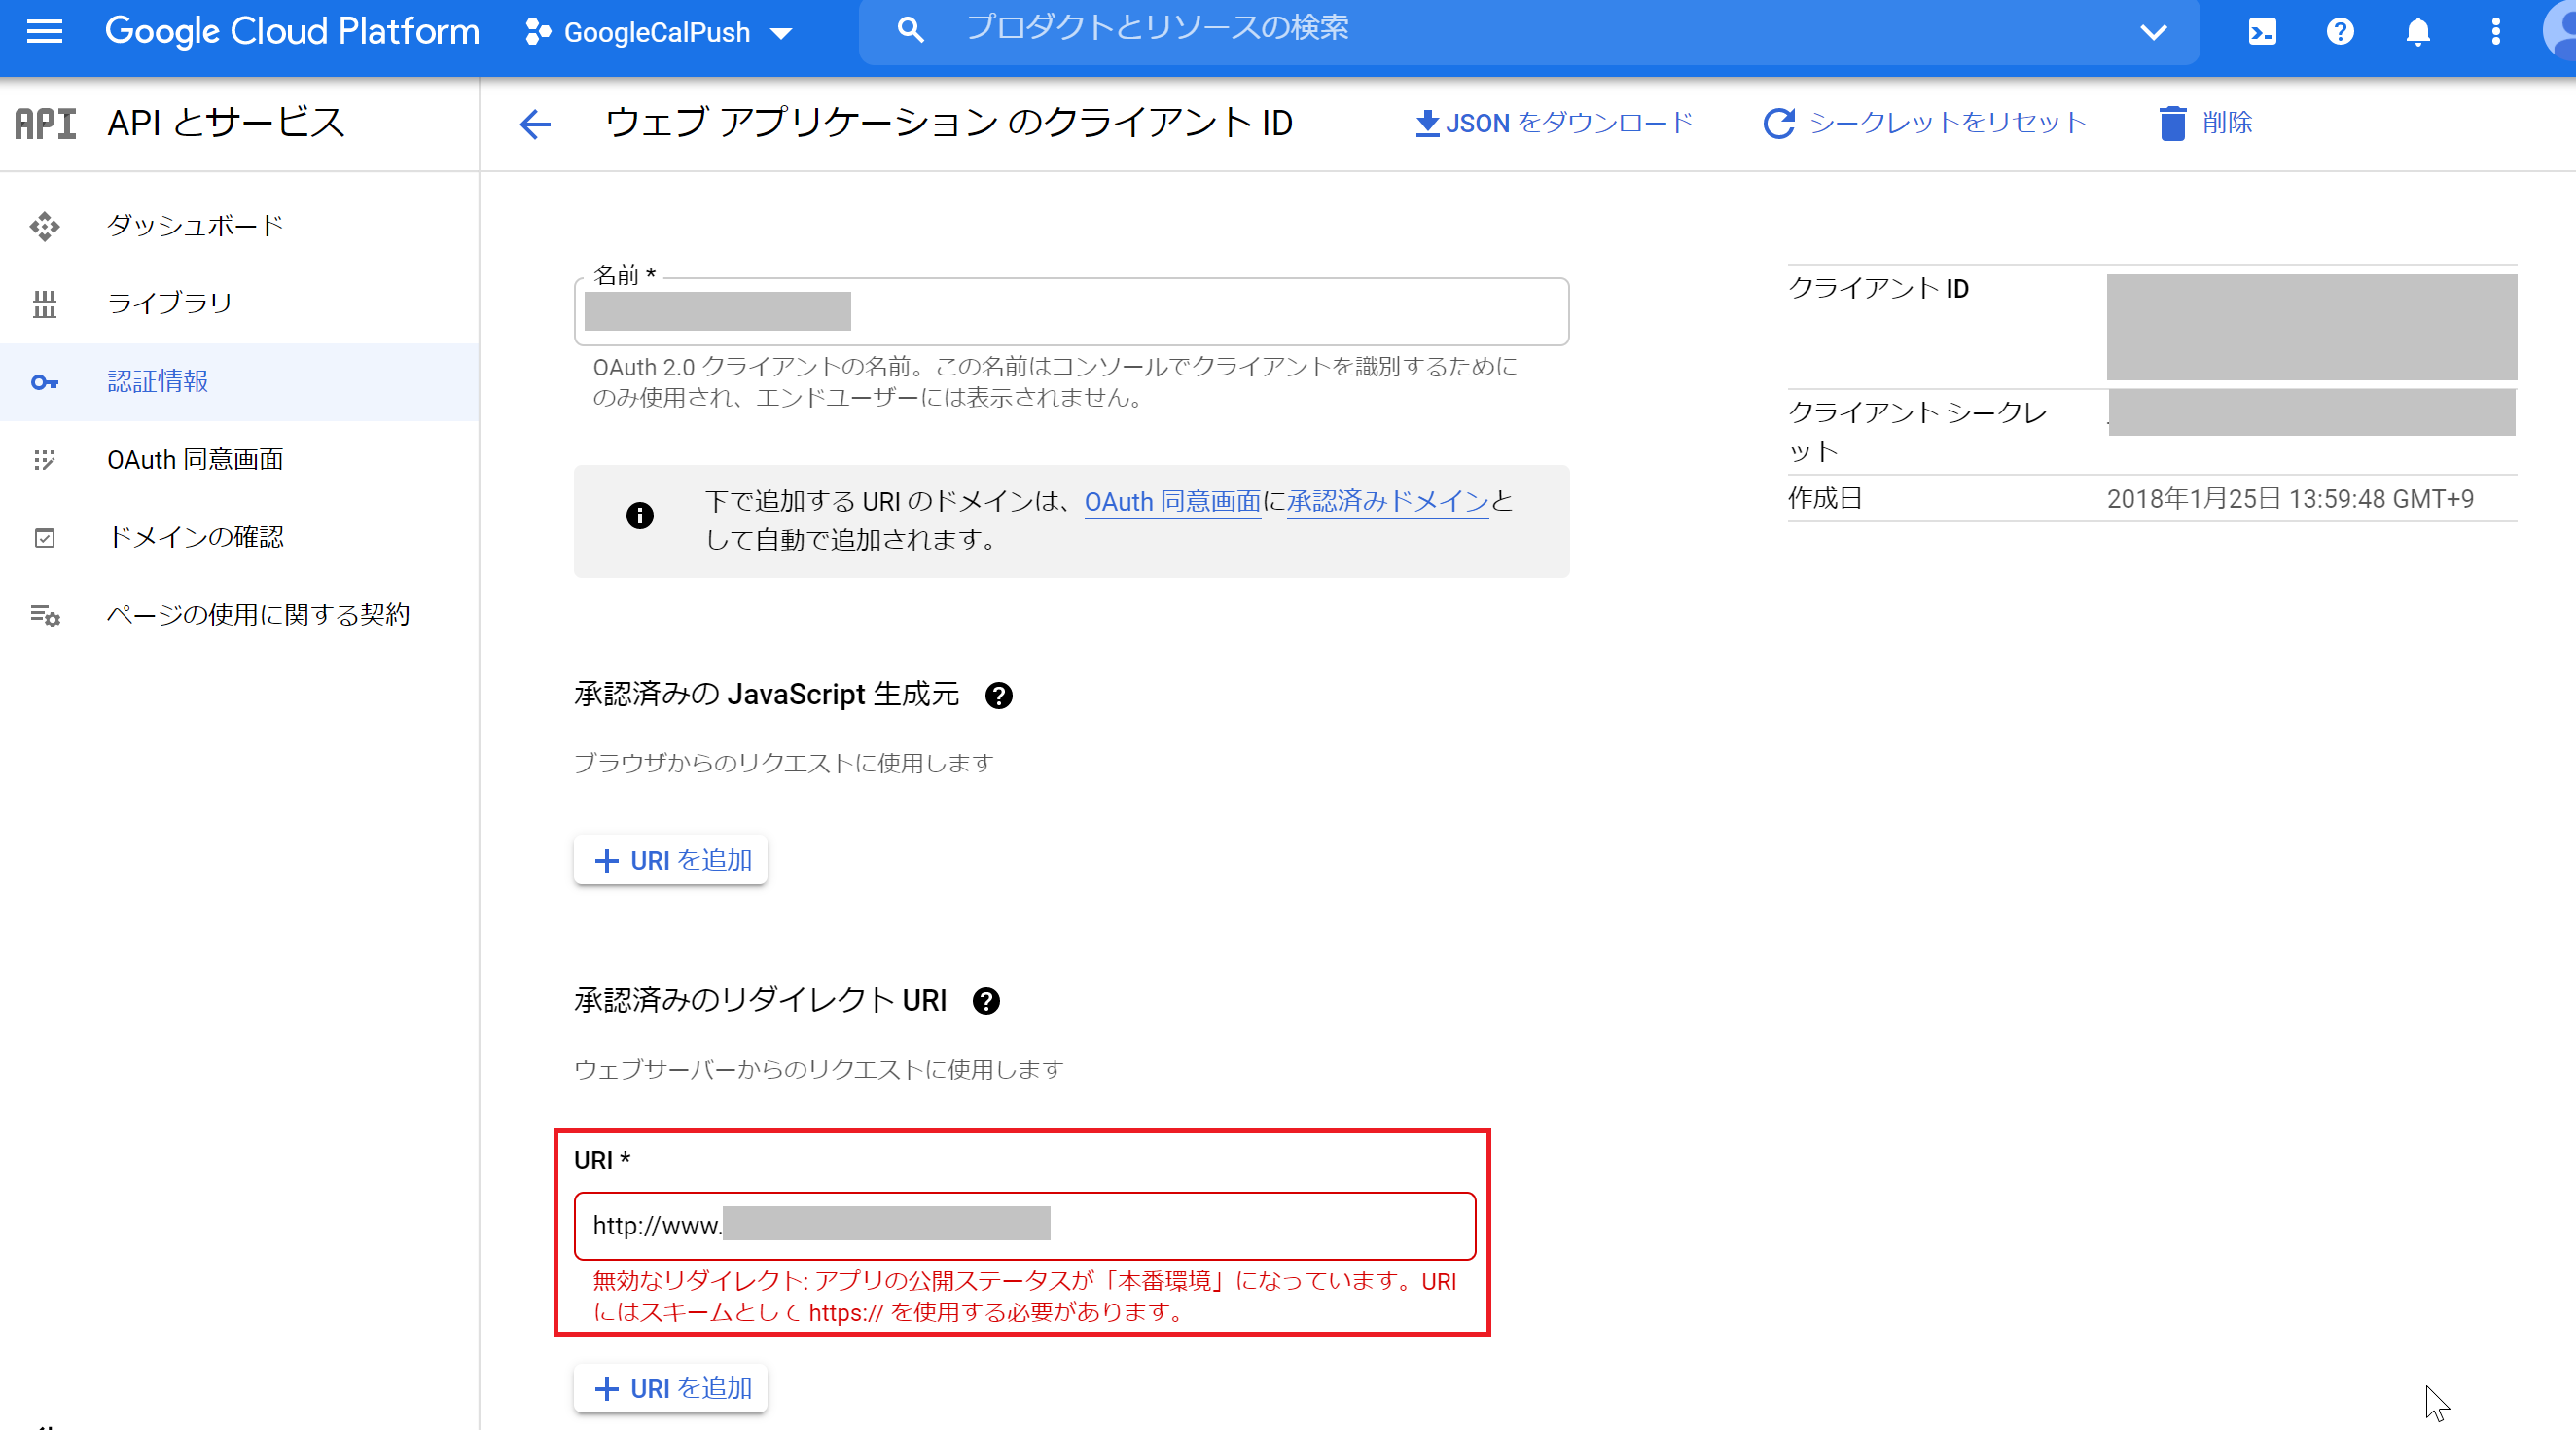The image size is (2576, 1430).
Task: Click JSON をダウンロード button
Action: 1555,123
